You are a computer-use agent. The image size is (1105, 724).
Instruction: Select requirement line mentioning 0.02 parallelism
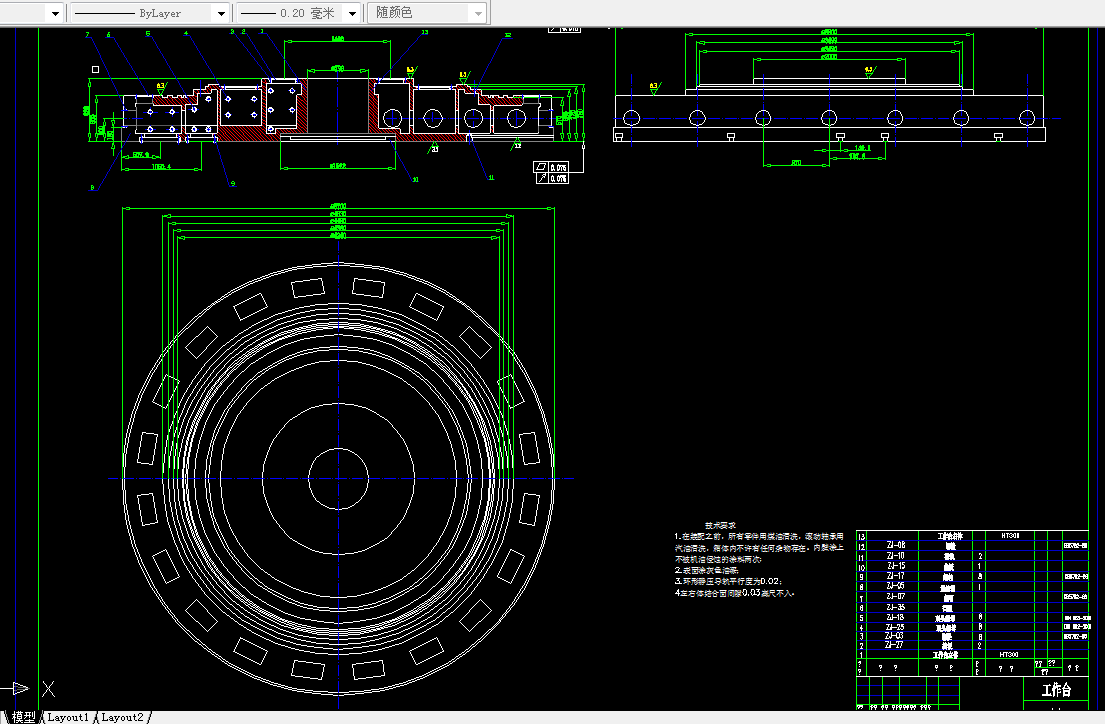click(x=728, y=581)
